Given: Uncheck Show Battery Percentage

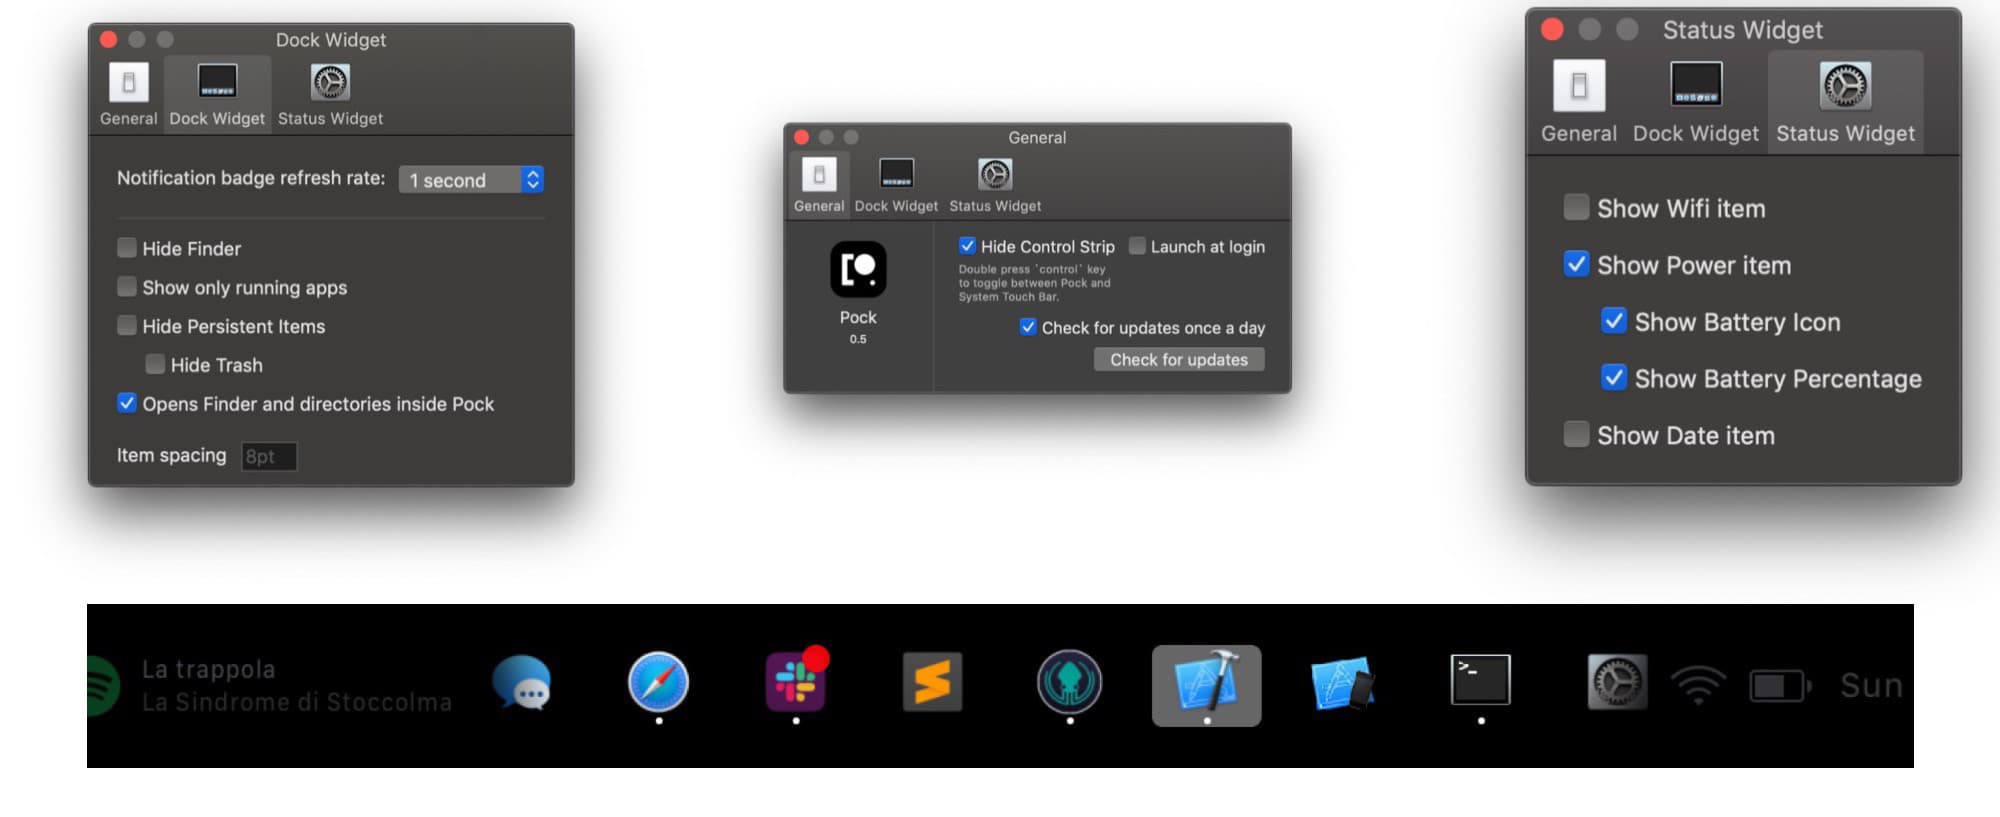Looking at the screenshot, I should (1613, 378).
